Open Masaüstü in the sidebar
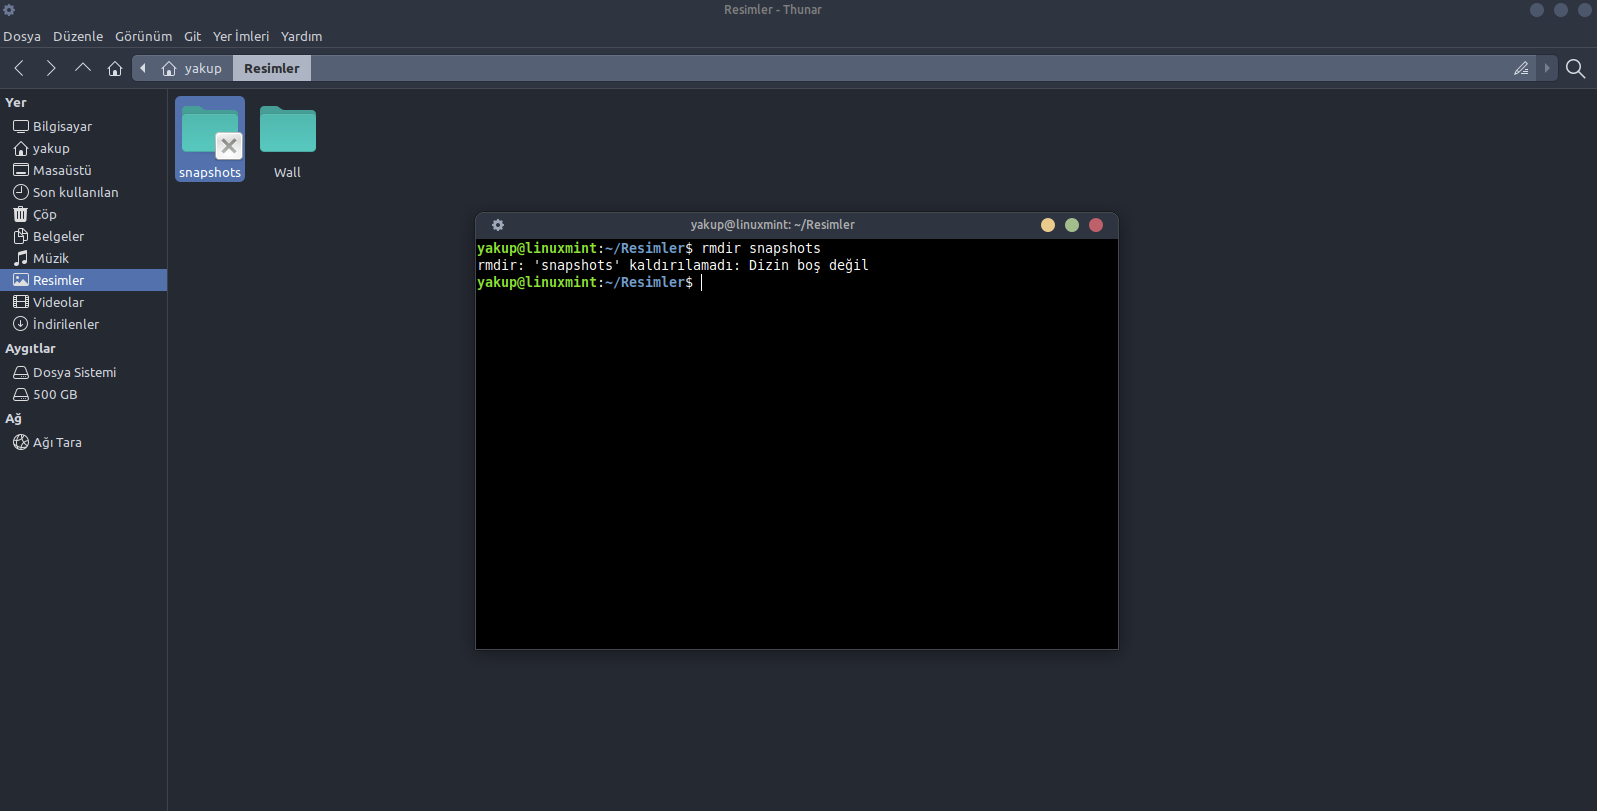Image resolution: width=1597 pixels, height=811 pixels. click(83, 170)
